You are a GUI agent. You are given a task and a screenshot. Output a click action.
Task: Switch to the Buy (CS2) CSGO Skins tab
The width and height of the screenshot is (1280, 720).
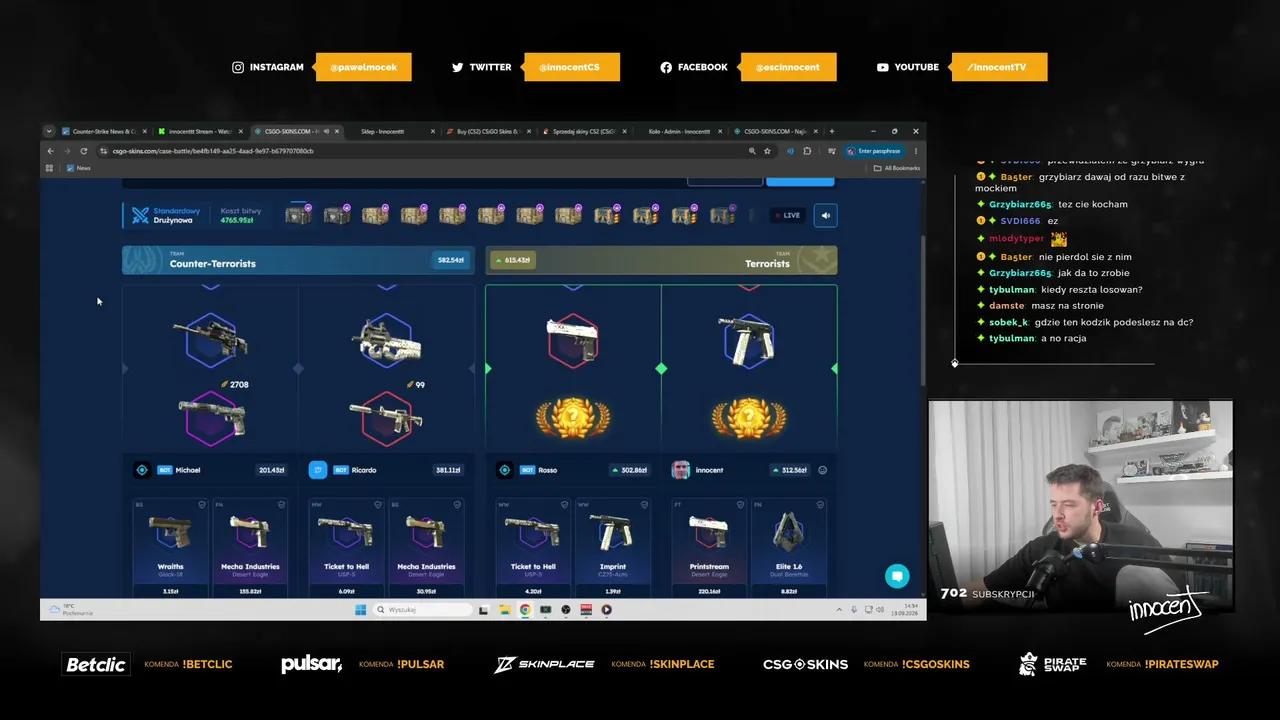coord(488,131)
